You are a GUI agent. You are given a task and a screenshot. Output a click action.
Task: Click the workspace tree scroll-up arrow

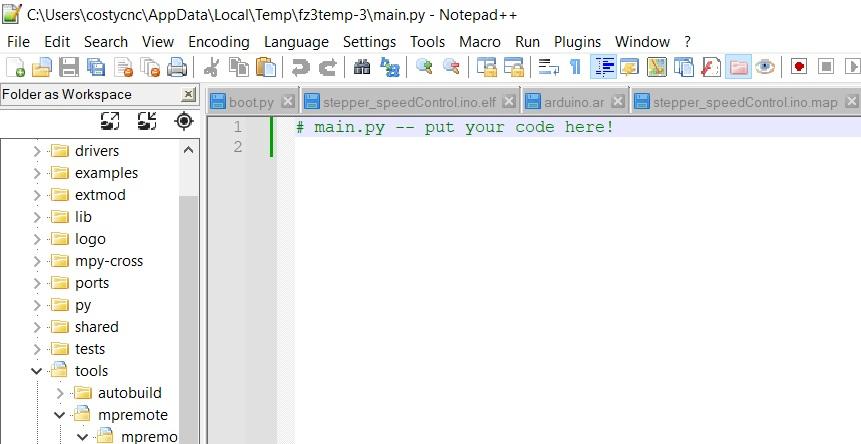[188, 150]
